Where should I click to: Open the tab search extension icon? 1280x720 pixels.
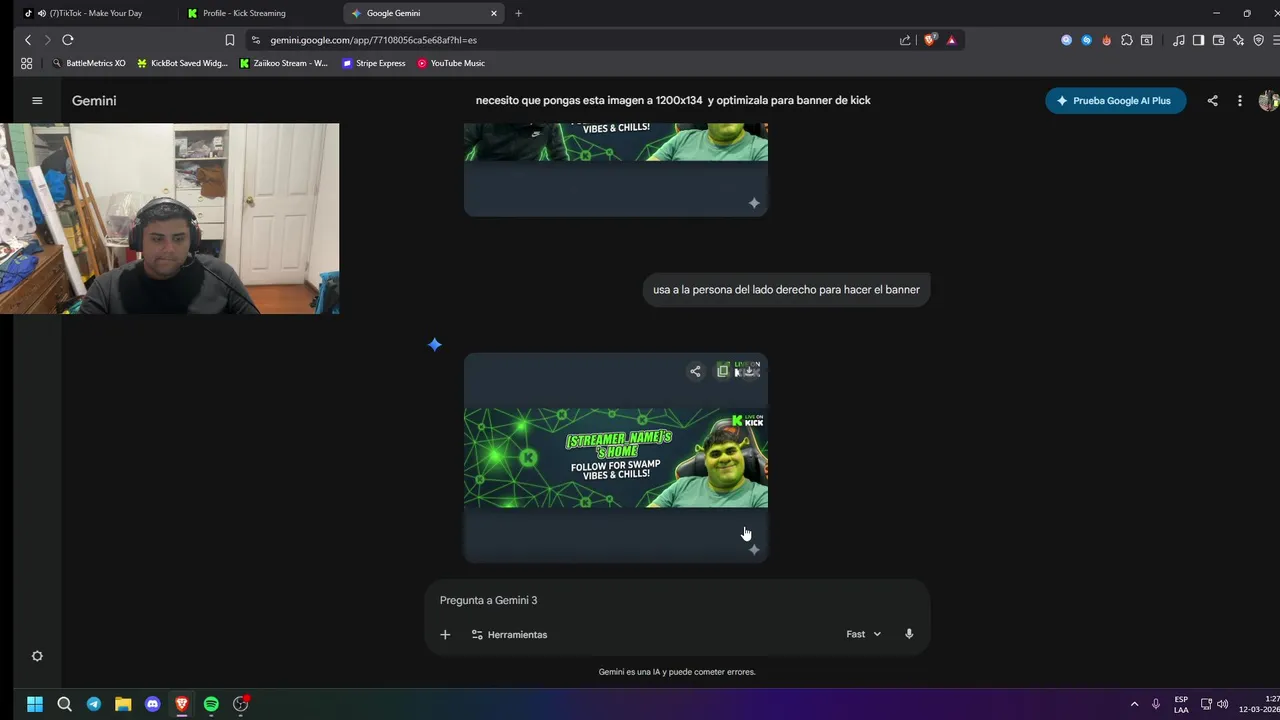point(1146,40)
